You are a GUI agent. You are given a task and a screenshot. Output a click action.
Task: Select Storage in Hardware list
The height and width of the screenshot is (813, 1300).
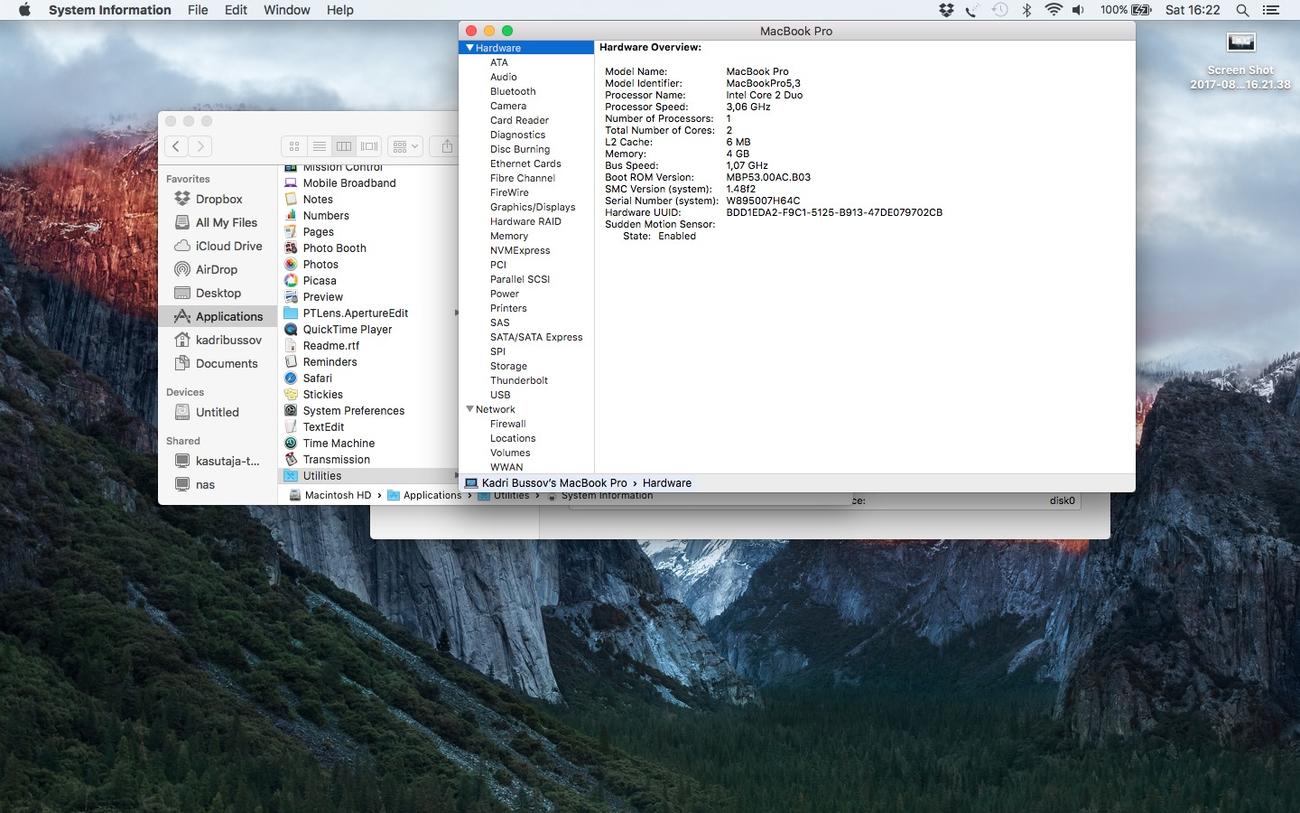point(508,366)
